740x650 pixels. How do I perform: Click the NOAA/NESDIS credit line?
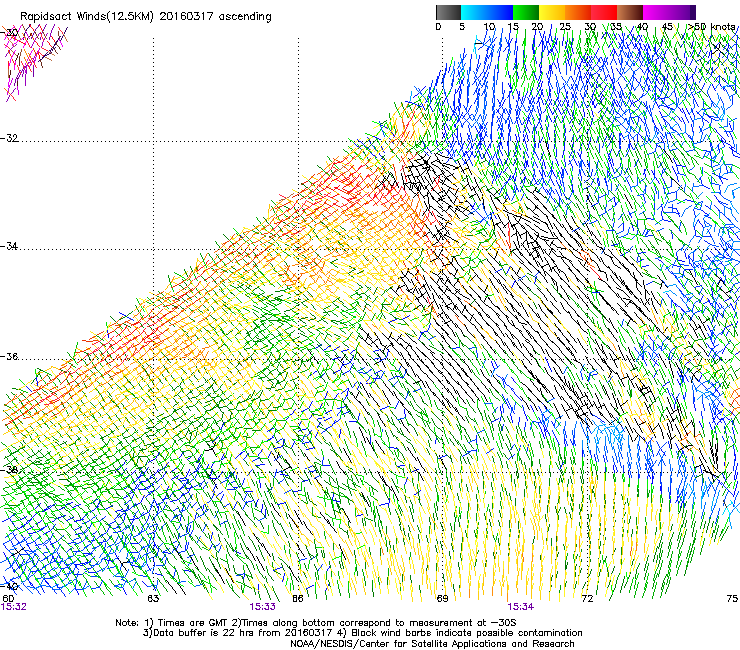[x=432, y=643]
